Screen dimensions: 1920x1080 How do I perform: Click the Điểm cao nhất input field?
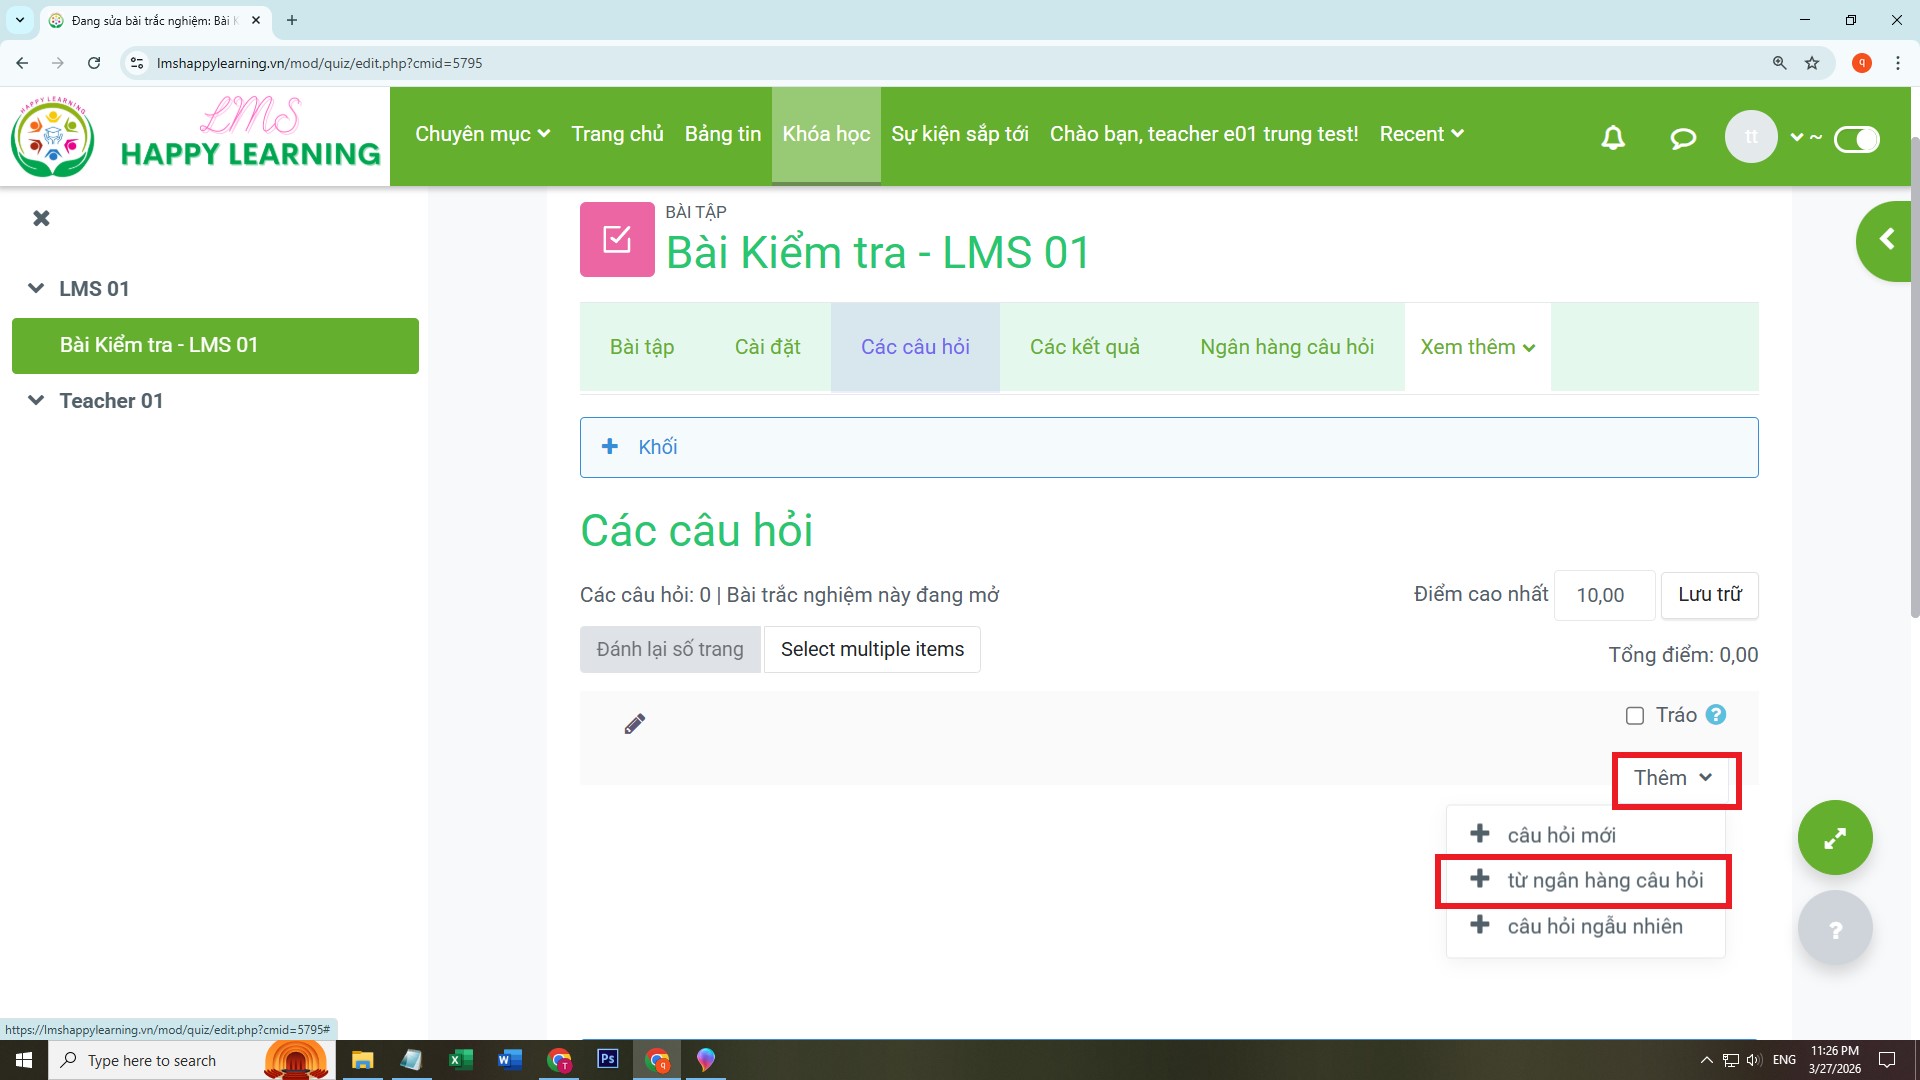click(x=1604, y=595)
